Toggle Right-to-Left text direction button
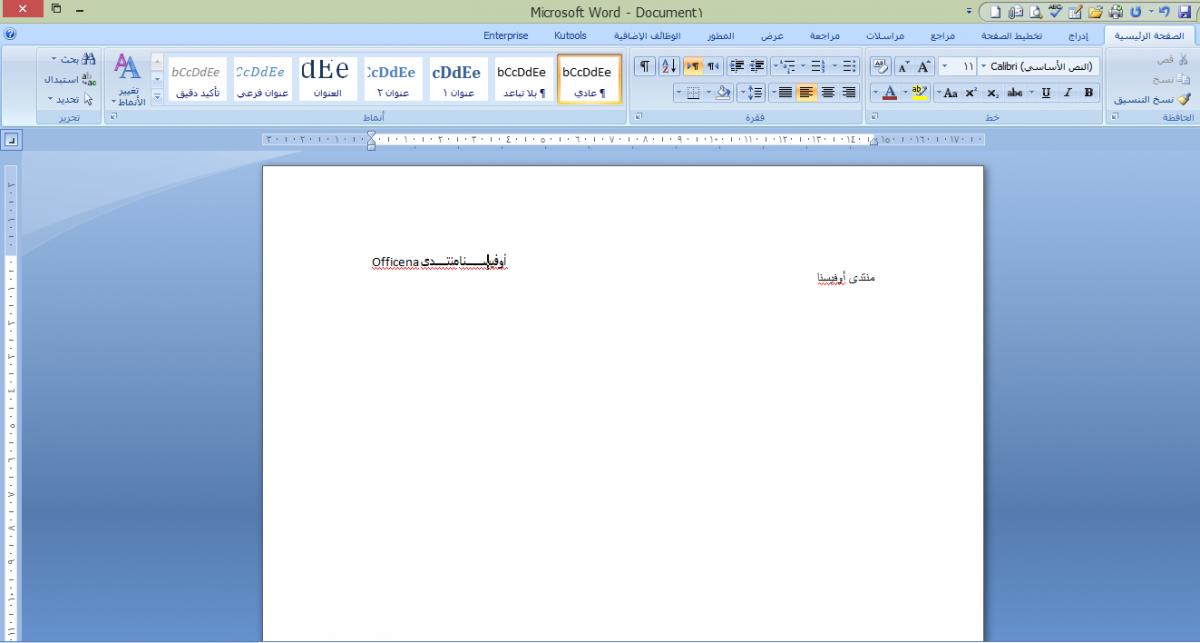This screenshot has height=643, width=1200. [713, 67]
